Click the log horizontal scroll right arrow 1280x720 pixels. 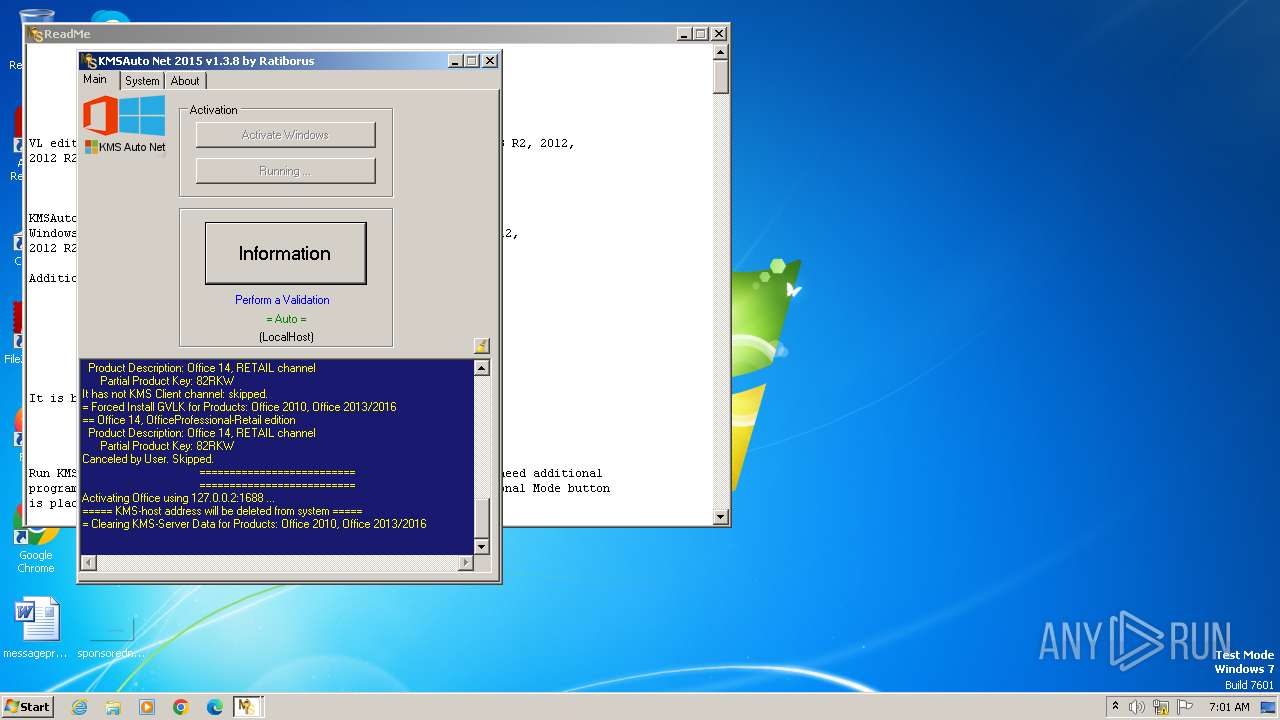(x=465, y=563)
